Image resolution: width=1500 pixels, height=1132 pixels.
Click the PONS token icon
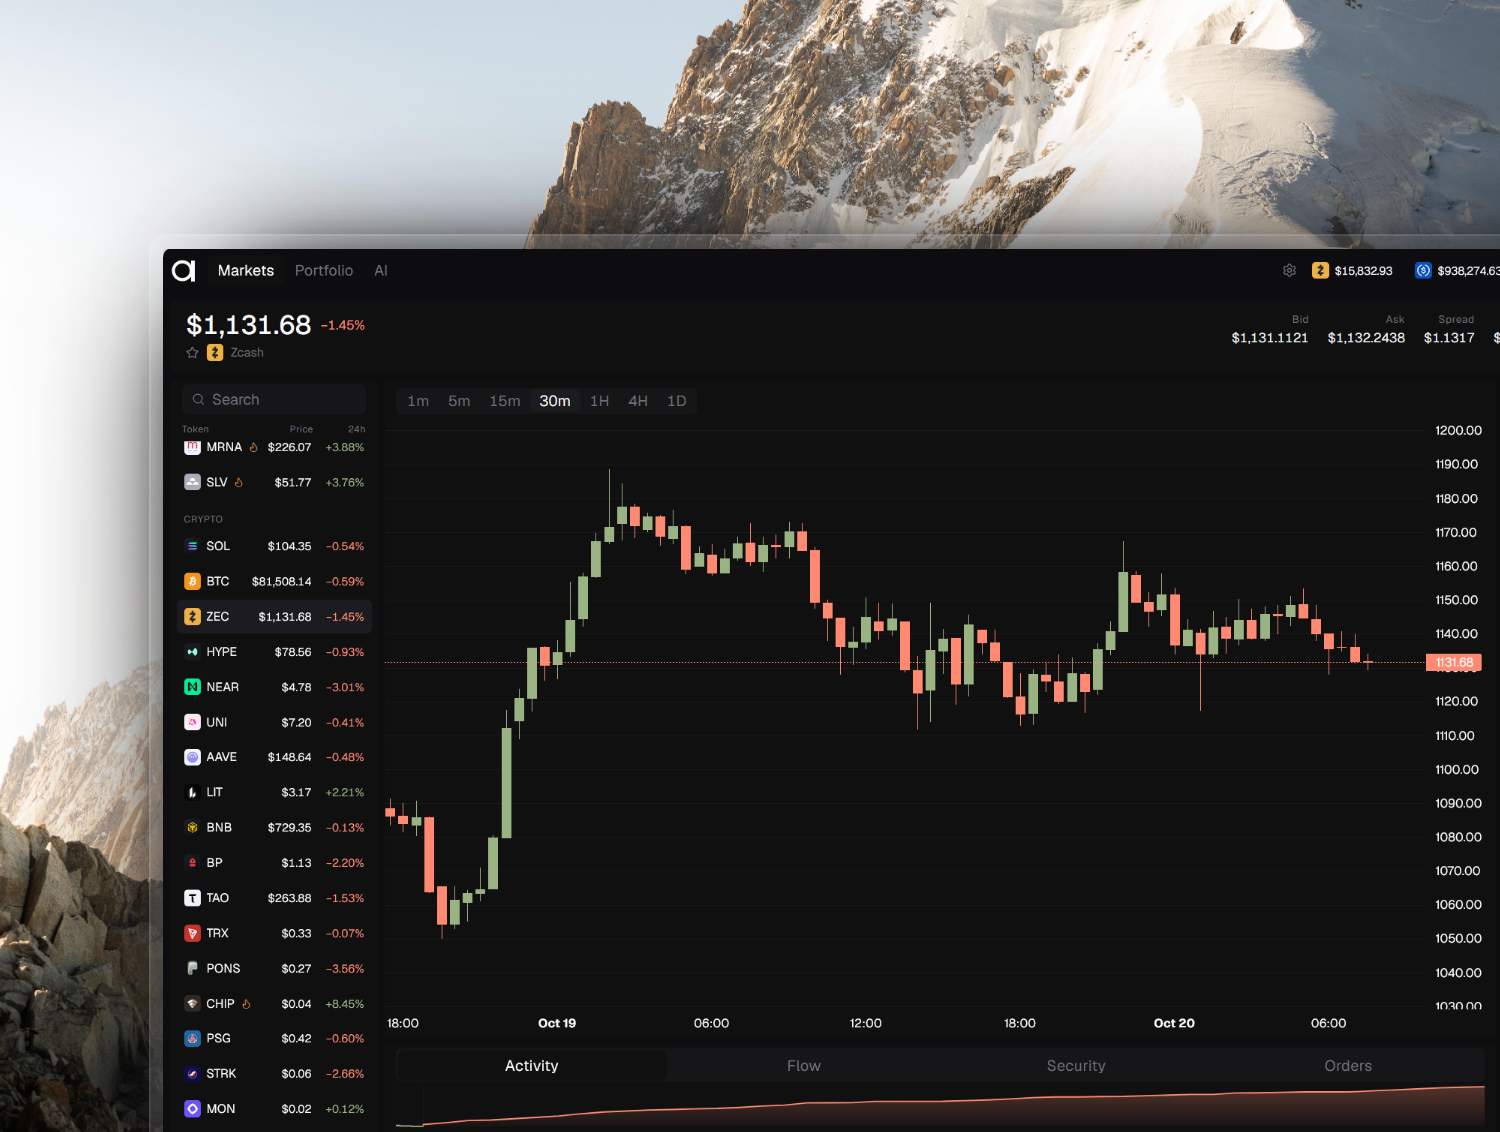192,968
